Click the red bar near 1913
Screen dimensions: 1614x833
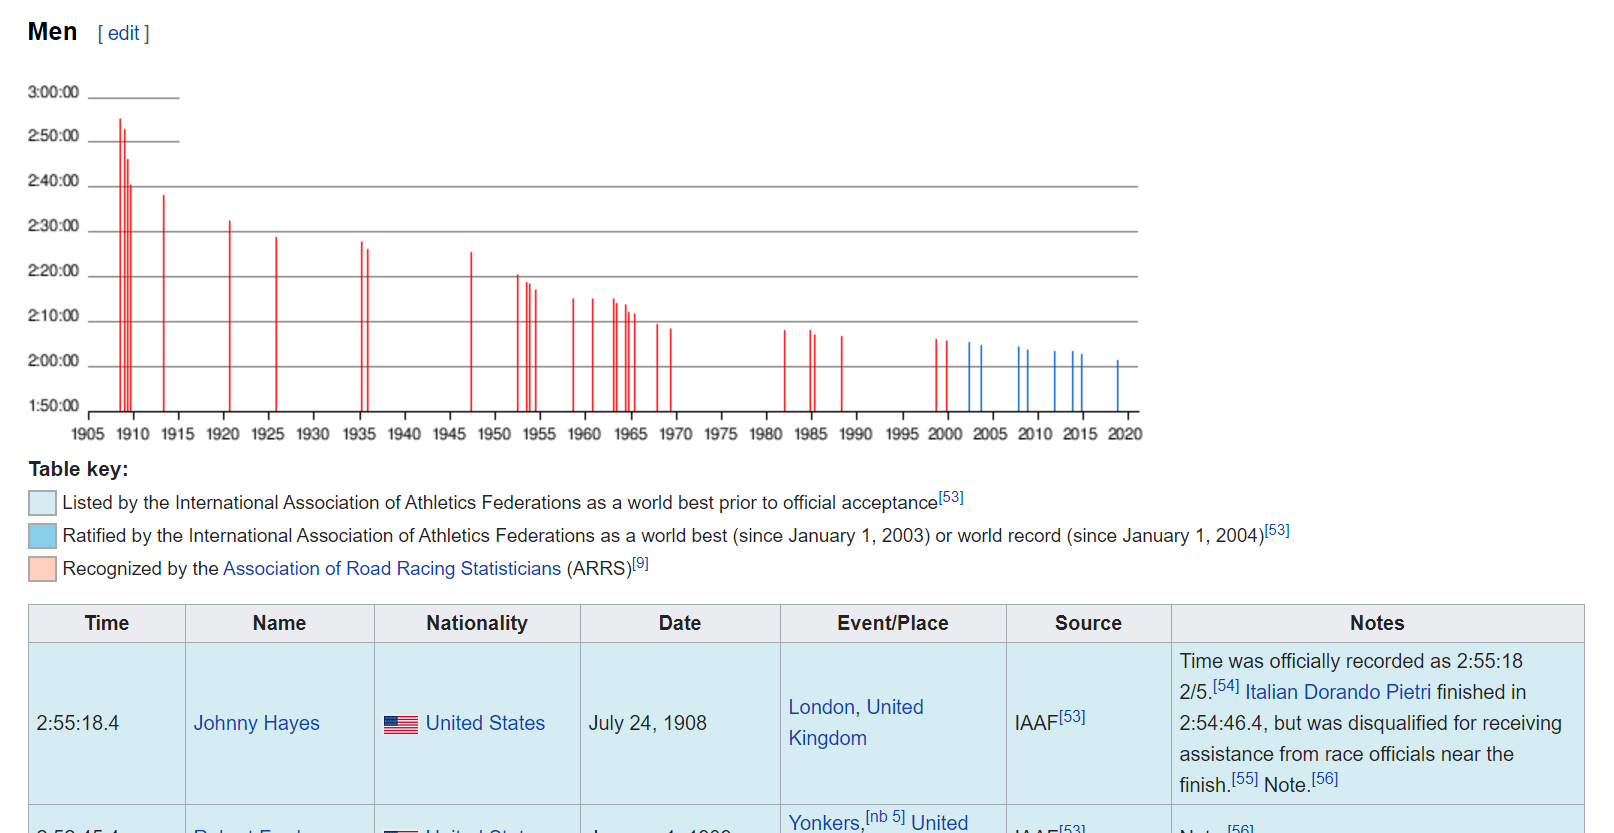coord(164,303)
